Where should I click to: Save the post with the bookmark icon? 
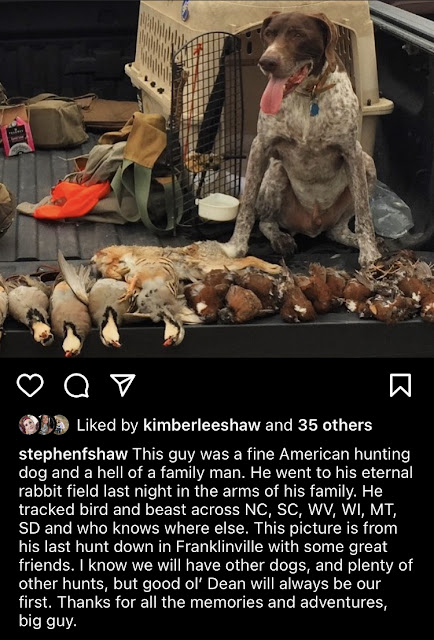click(x=400, y=385)
